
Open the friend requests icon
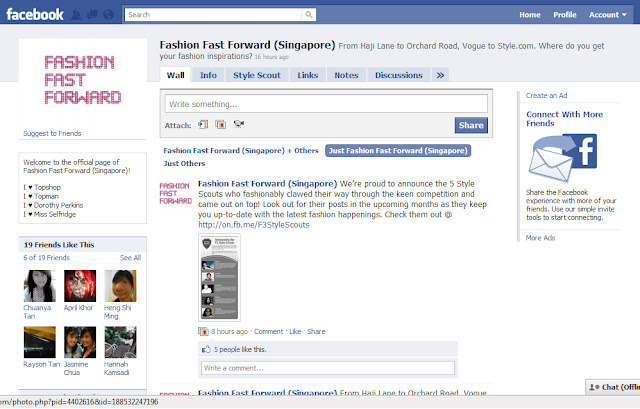pos(76,15)
